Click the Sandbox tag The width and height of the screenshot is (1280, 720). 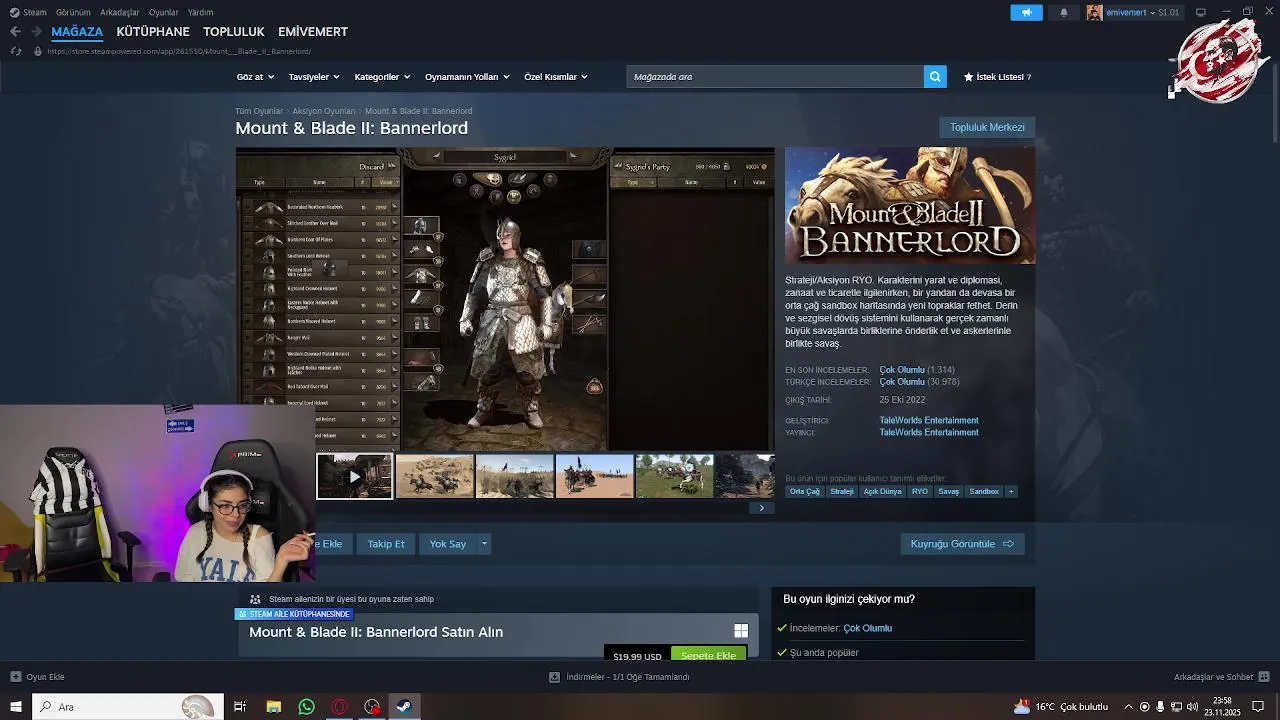(x=984, y=491)
